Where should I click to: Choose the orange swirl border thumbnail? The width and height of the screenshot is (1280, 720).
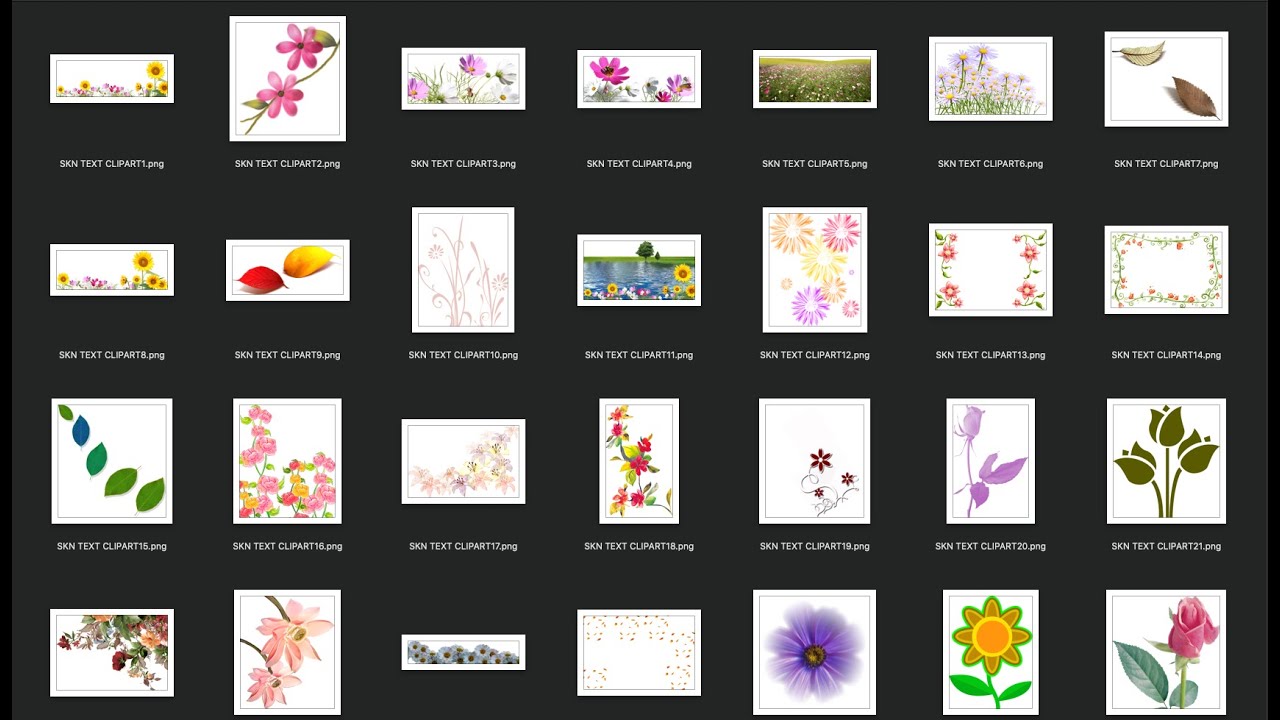pos(639,653)
